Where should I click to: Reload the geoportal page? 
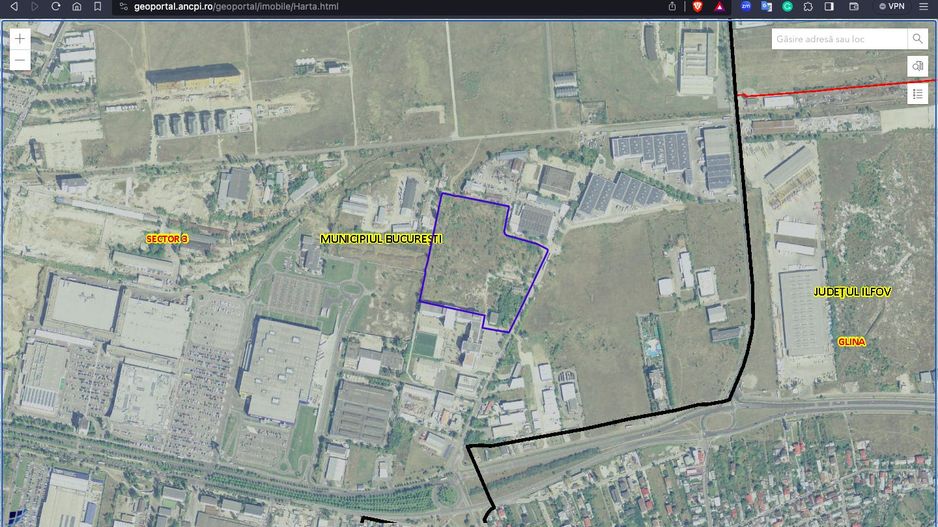click(x=56, y=7)
